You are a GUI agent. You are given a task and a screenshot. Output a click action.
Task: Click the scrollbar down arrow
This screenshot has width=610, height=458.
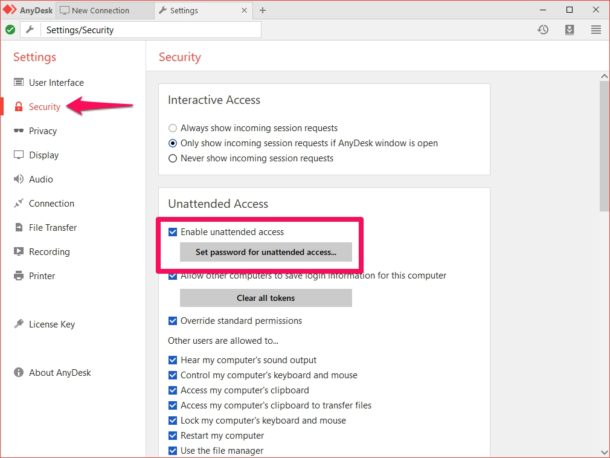[x=604, y=452]
